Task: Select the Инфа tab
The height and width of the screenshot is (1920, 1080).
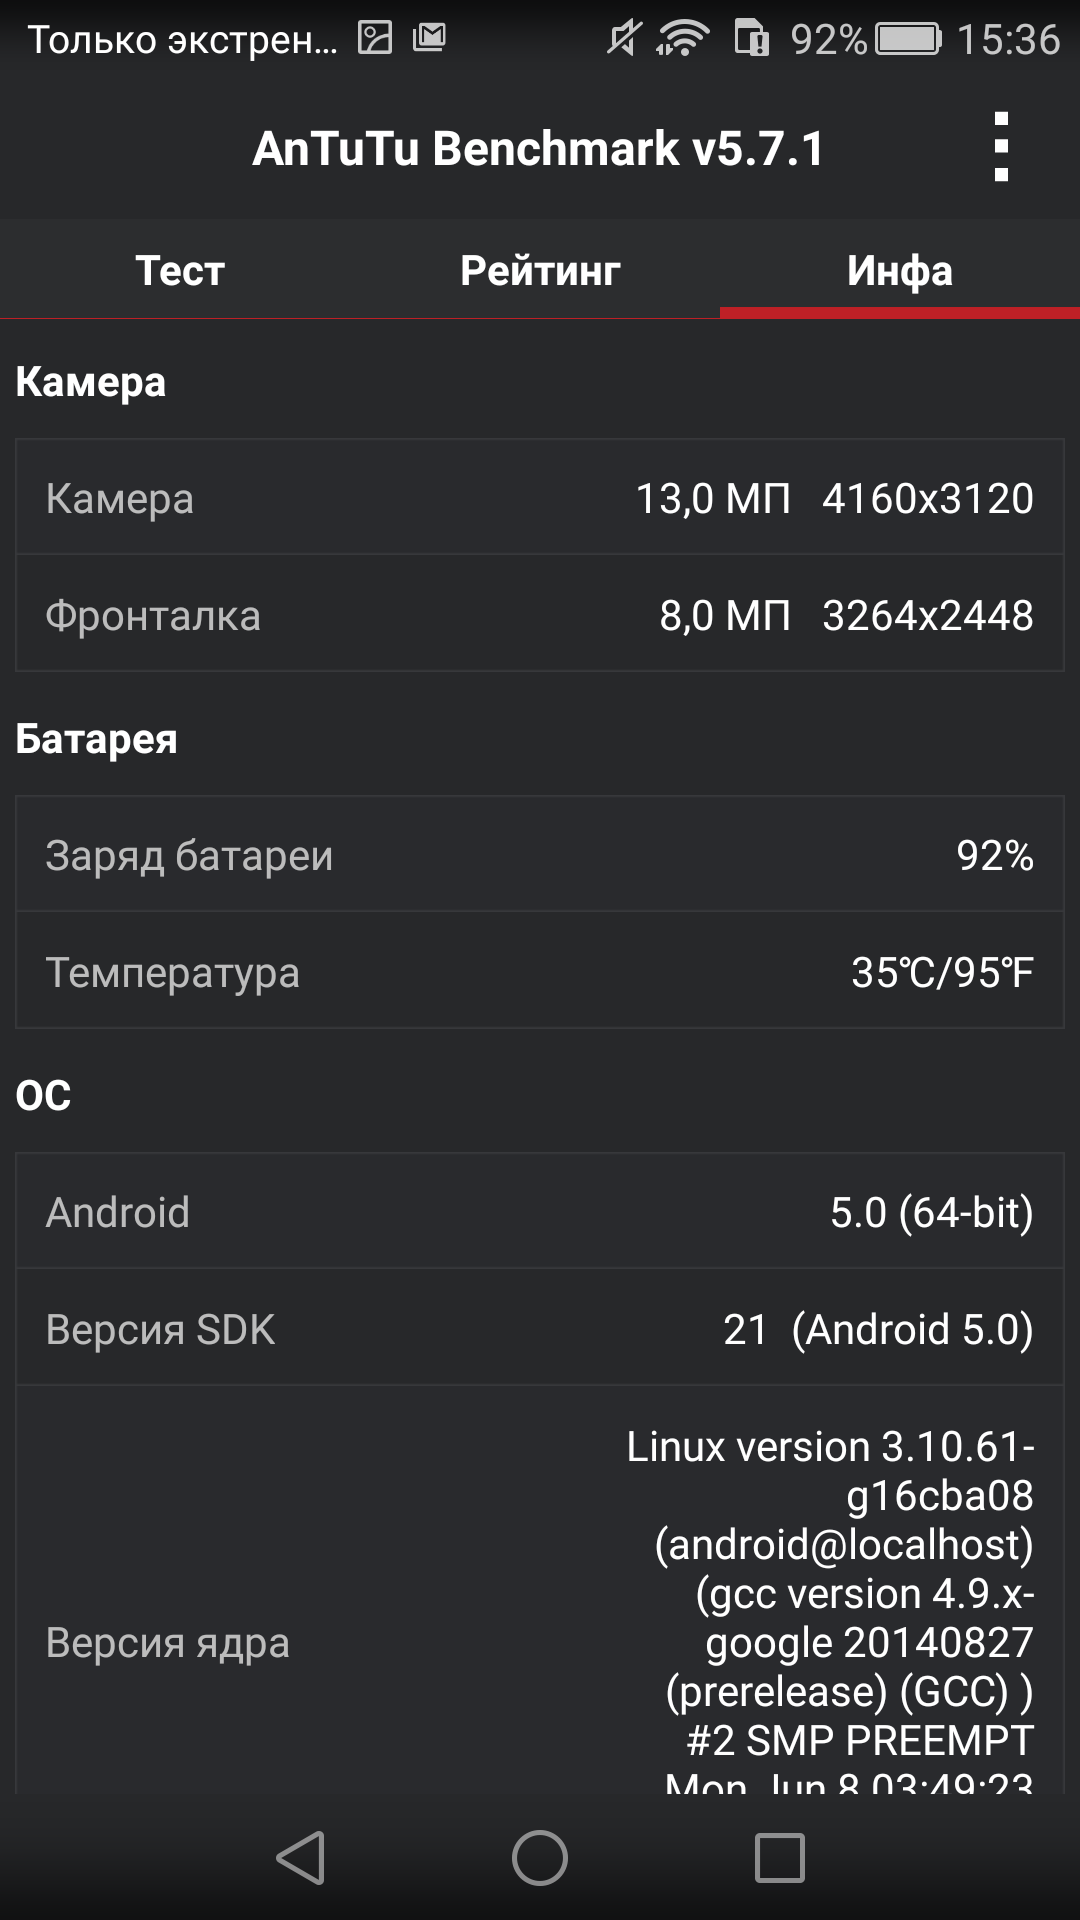Action: 900,270
